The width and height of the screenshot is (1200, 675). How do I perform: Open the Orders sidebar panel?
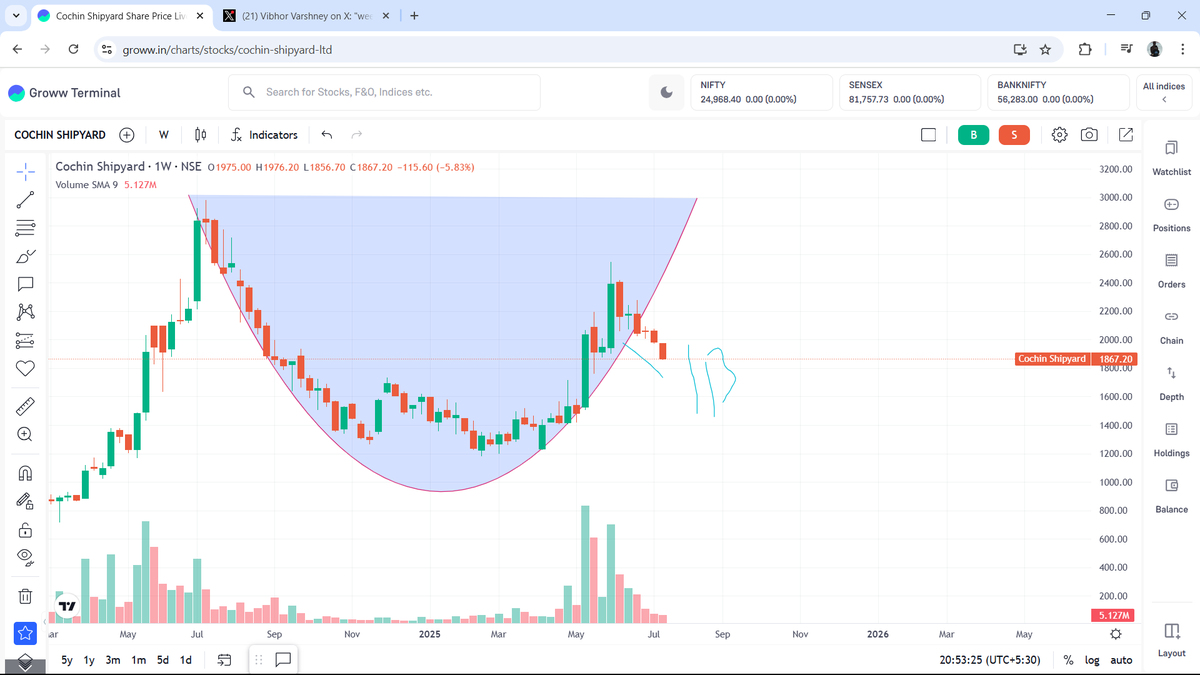coord(1171,271)
